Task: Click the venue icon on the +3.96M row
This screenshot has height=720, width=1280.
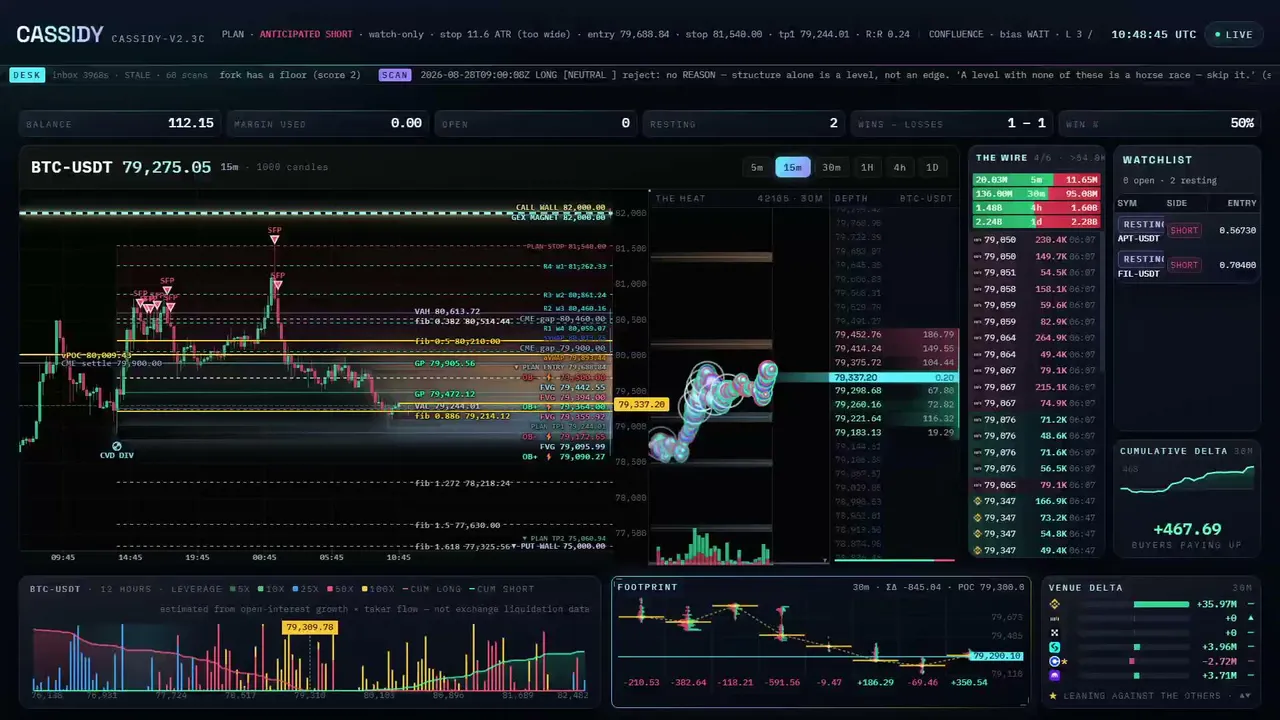Action: coord(1054,647)
